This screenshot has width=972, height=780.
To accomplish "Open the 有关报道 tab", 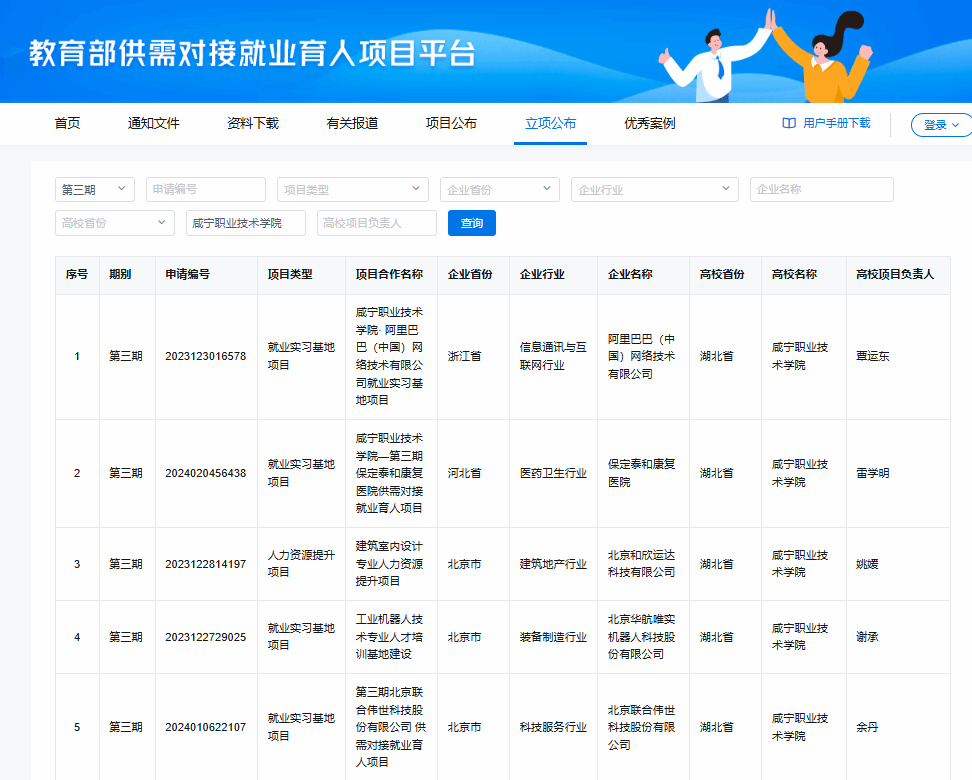I will (352, 124).
